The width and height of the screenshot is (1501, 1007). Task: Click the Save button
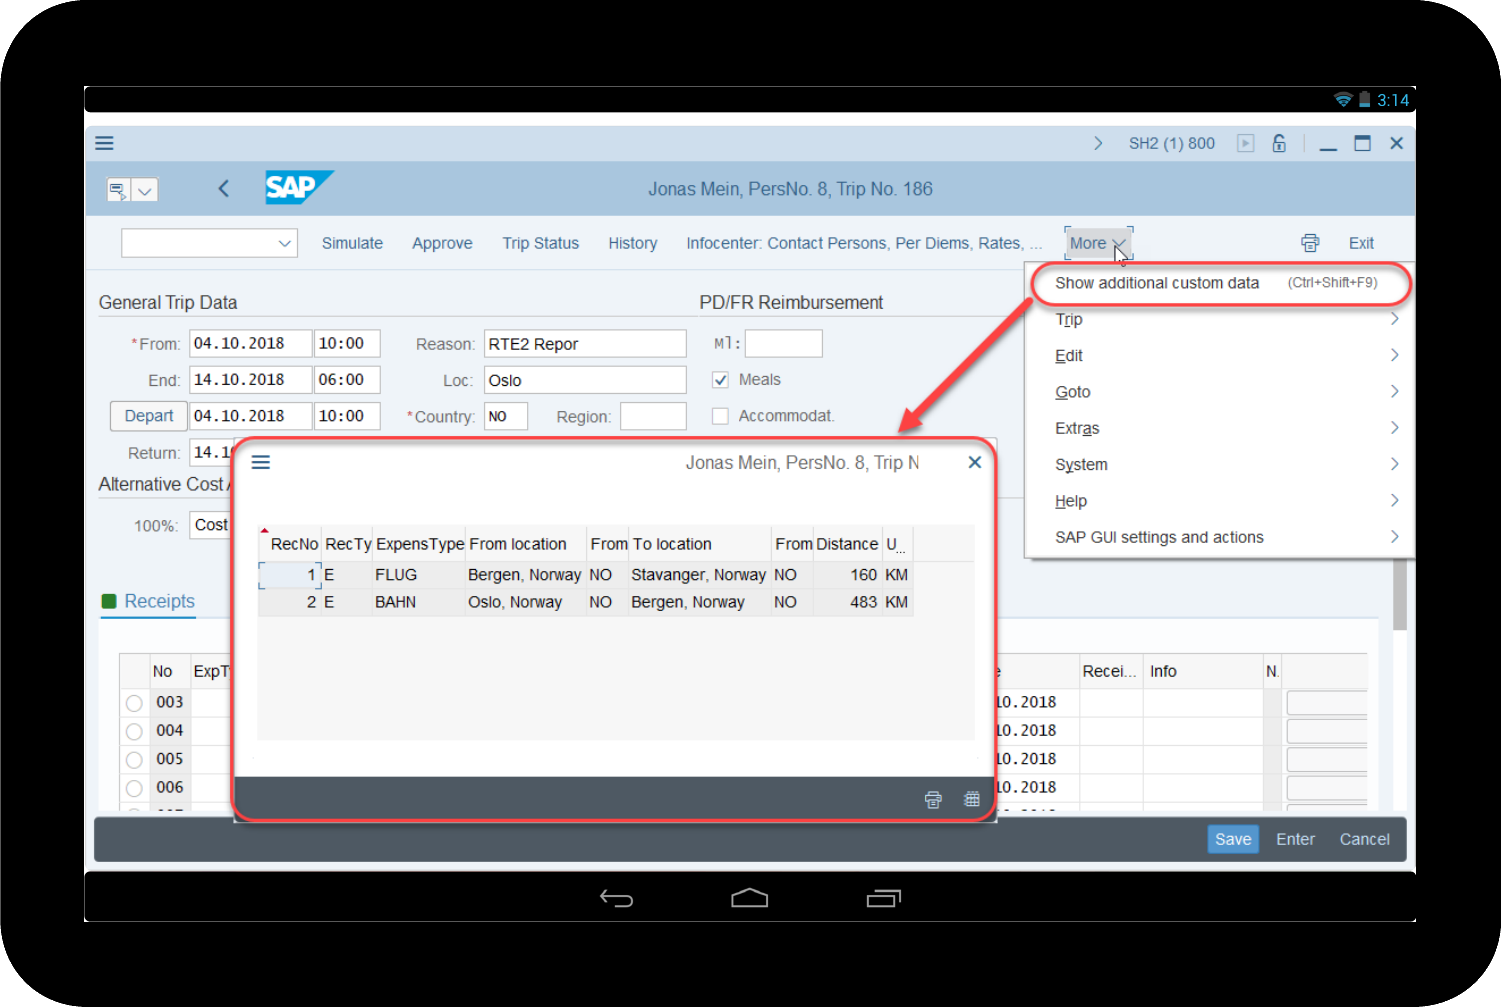tap(1233, 839)
